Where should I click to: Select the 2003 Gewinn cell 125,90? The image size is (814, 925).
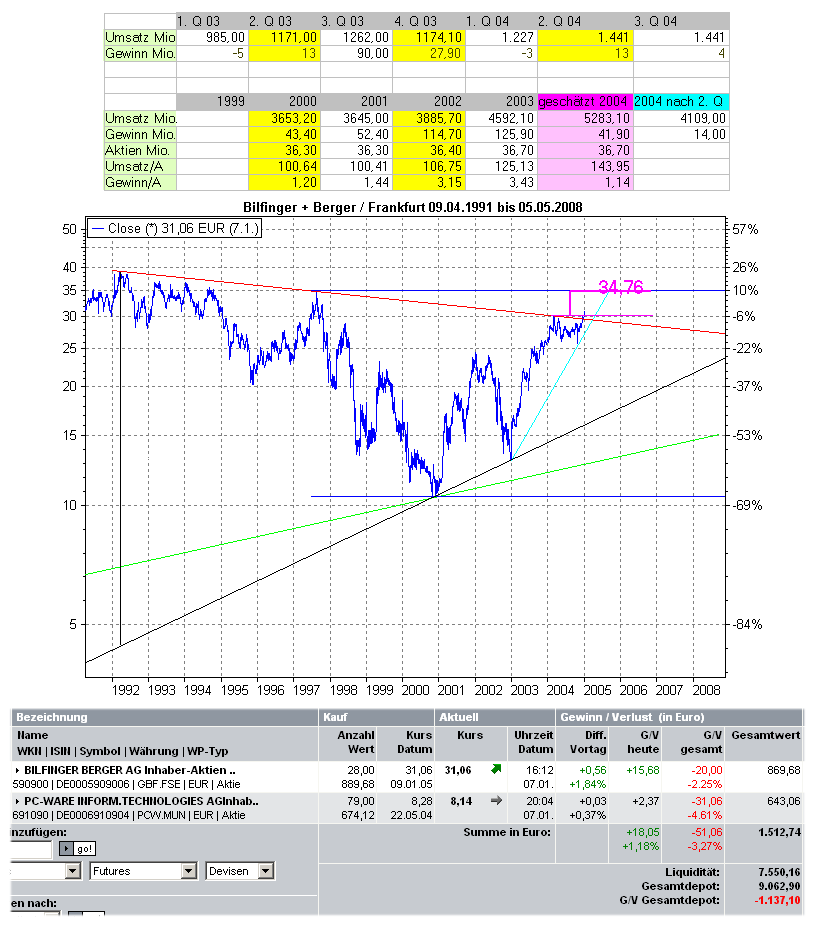pos(501,134)
